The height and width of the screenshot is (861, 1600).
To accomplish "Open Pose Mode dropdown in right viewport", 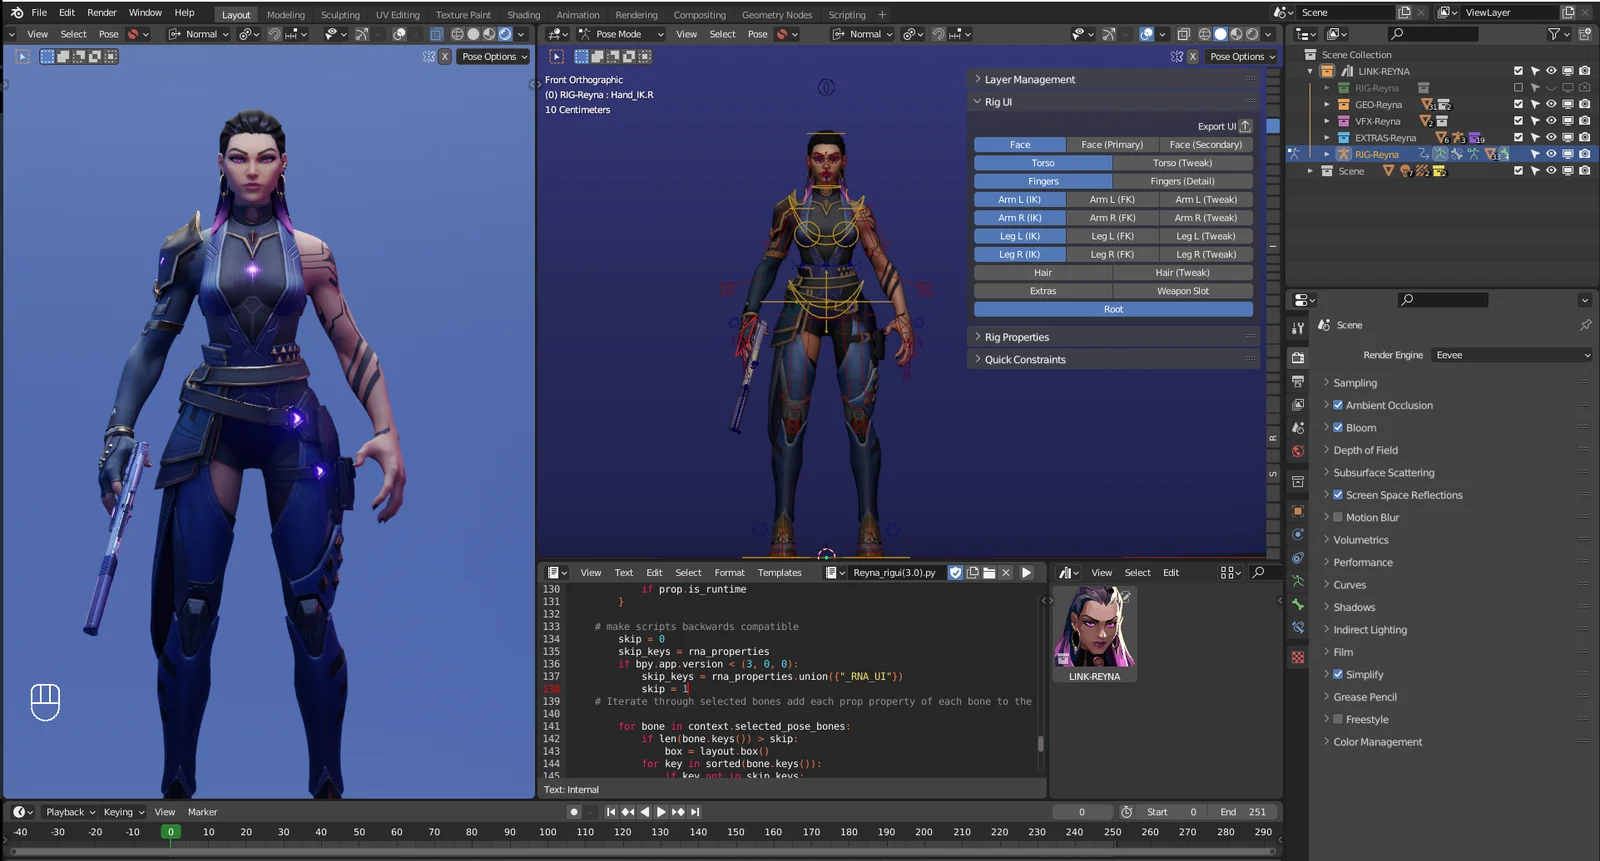I will click(x=621, y=34).
